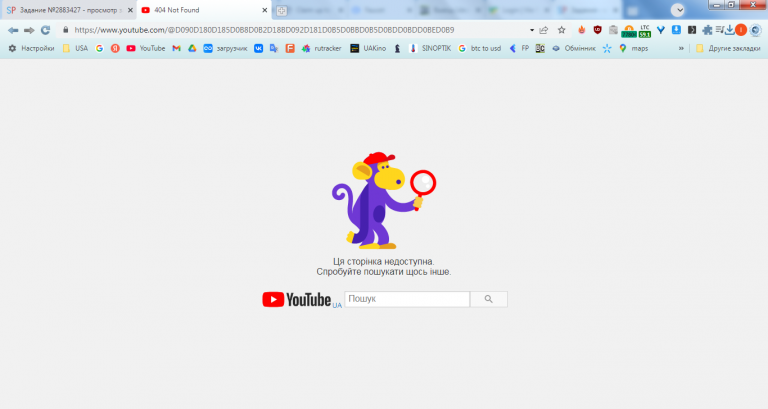Open the Google Drive bookmark
This screenshot has height=409, width=768.
point(192,48)
